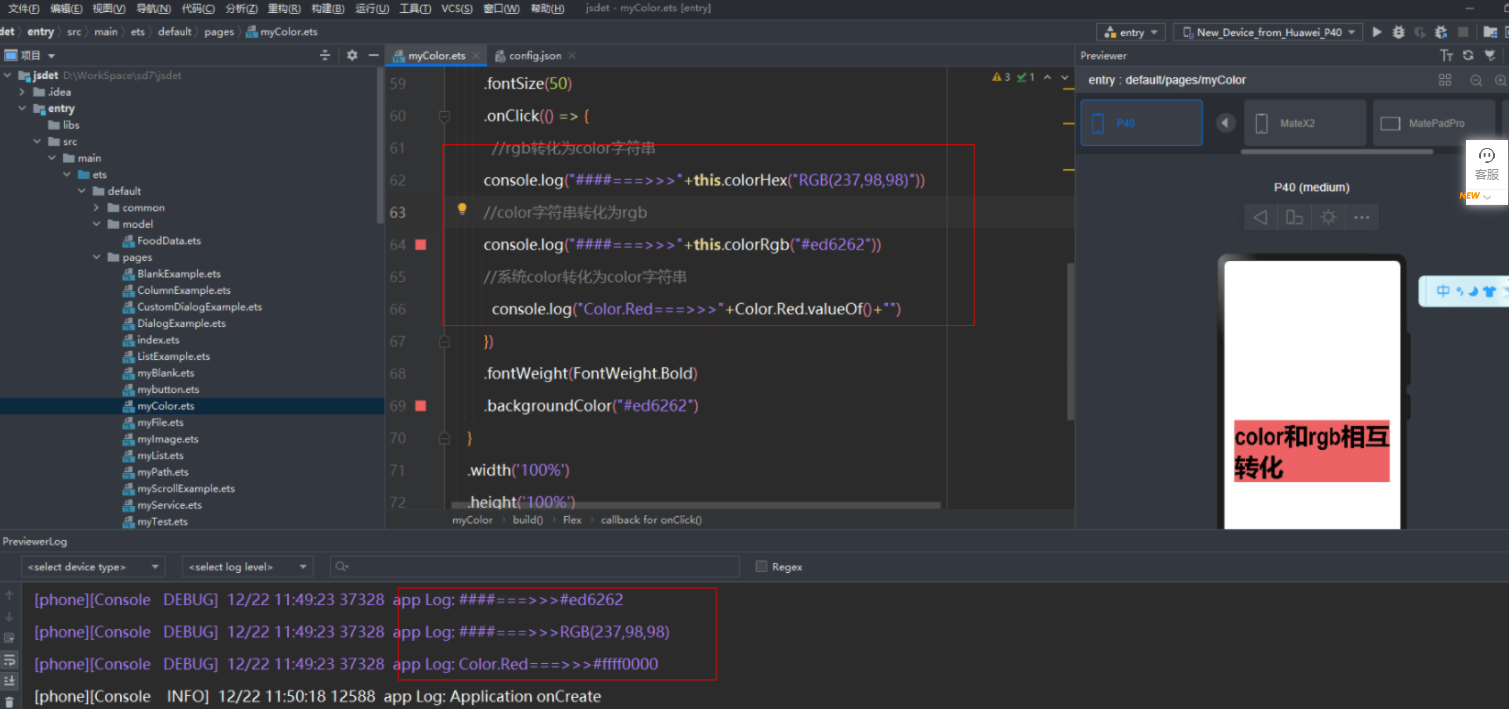Collapse the pages folder in tree

pyautogui.click(x=96, y=257)
